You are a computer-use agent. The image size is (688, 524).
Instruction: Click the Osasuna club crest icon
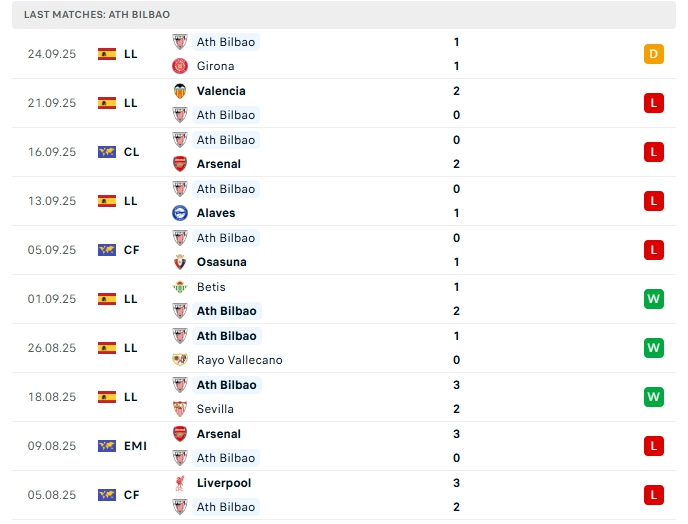pyautogui.click(x=180, y=262)
